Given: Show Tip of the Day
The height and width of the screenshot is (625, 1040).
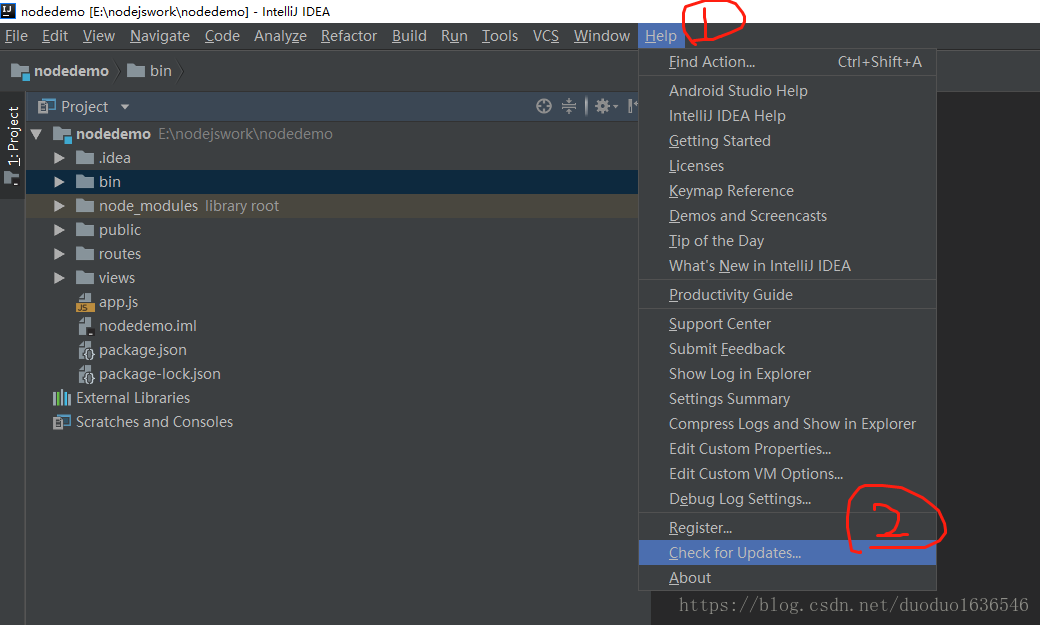Looking at the screenshot, I should (787, 241).
